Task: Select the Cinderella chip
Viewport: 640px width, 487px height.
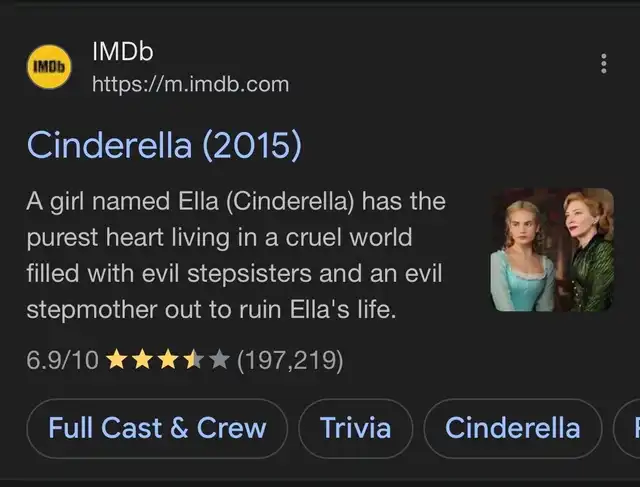Action: coord(513,428)
